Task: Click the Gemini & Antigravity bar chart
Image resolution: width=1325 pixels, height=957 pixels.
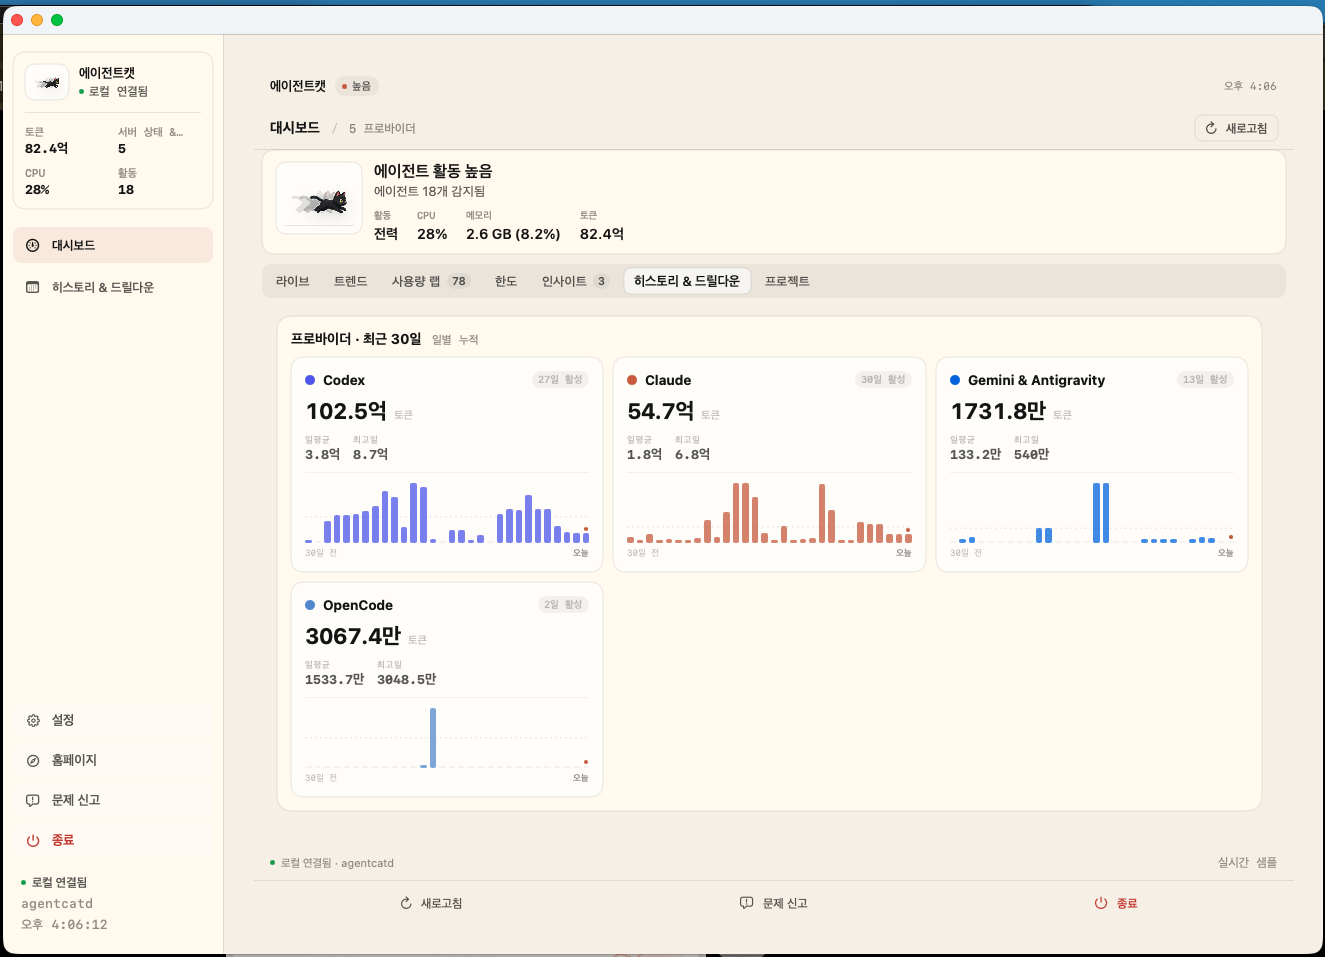Action: 1092,513
